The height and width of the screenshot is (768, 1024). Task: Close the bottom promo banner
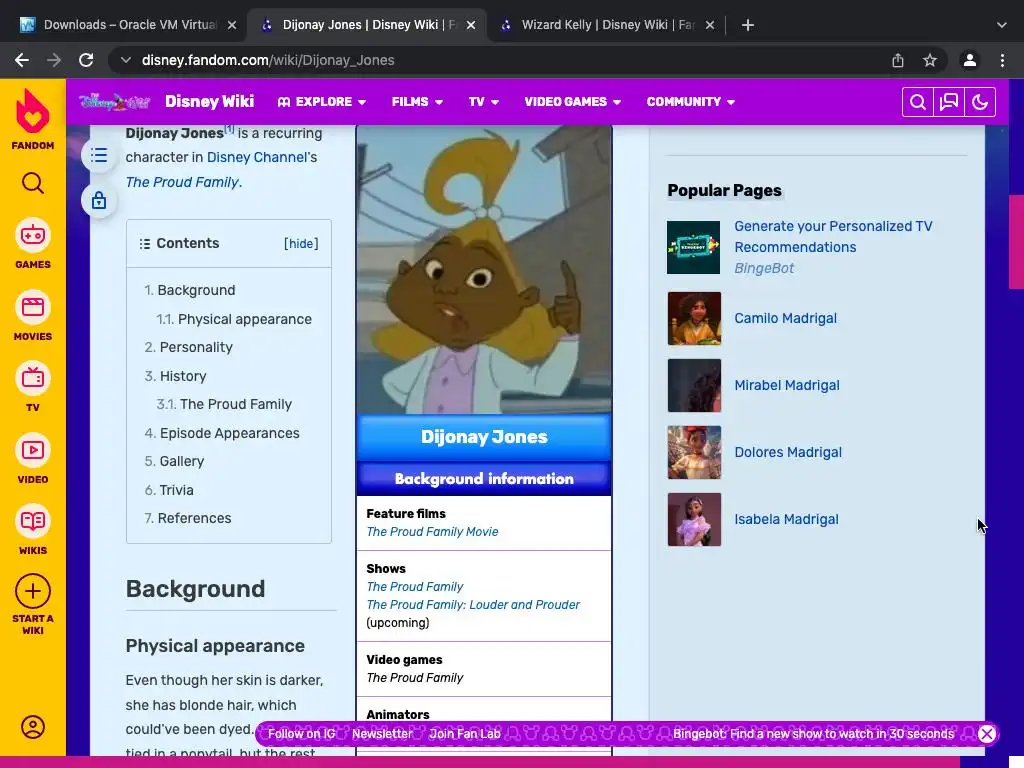[x=987, y=734]
